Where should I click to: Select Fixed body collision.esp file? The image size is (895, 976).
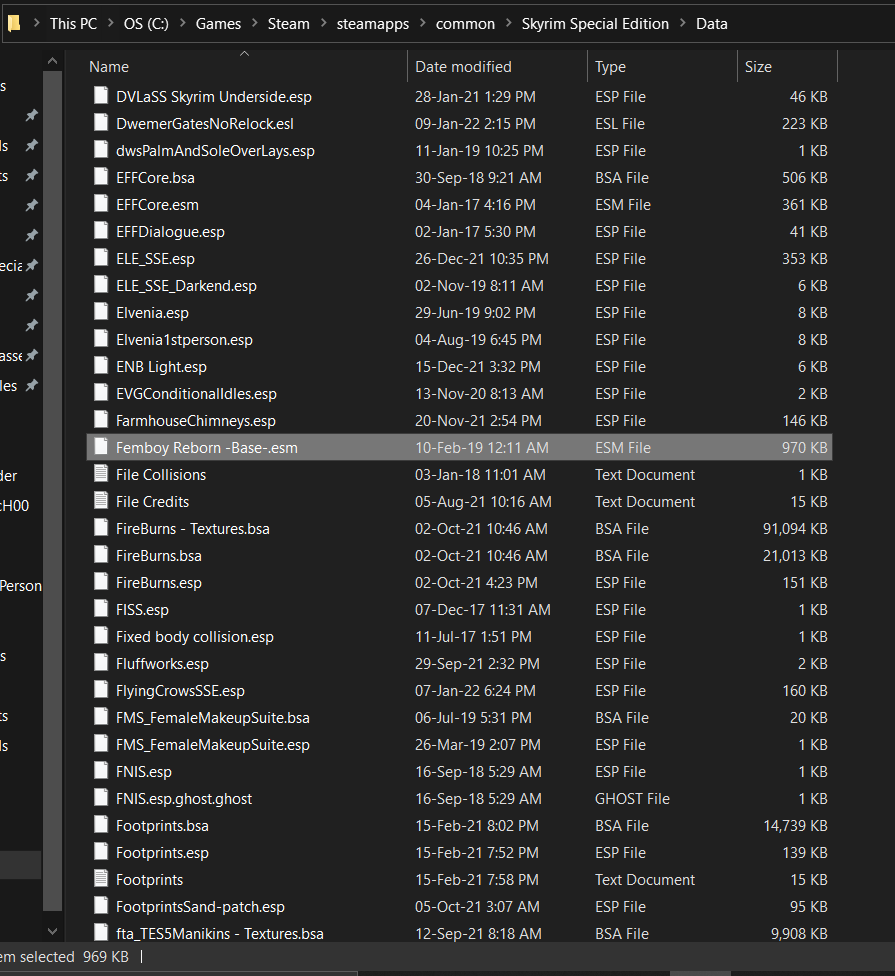point(195,637)
